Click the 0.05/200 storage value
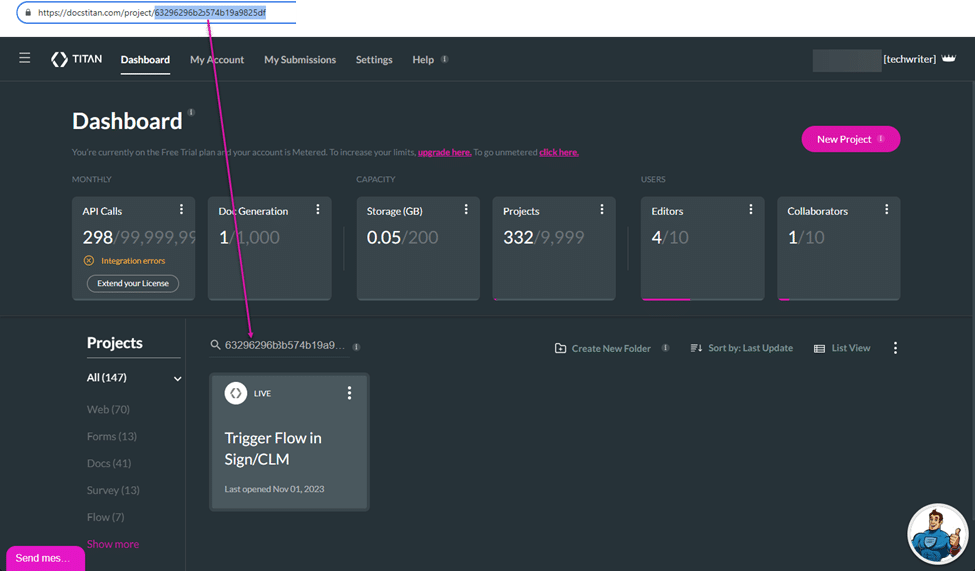This screenshot has width=975, height=571. [402, 237]
